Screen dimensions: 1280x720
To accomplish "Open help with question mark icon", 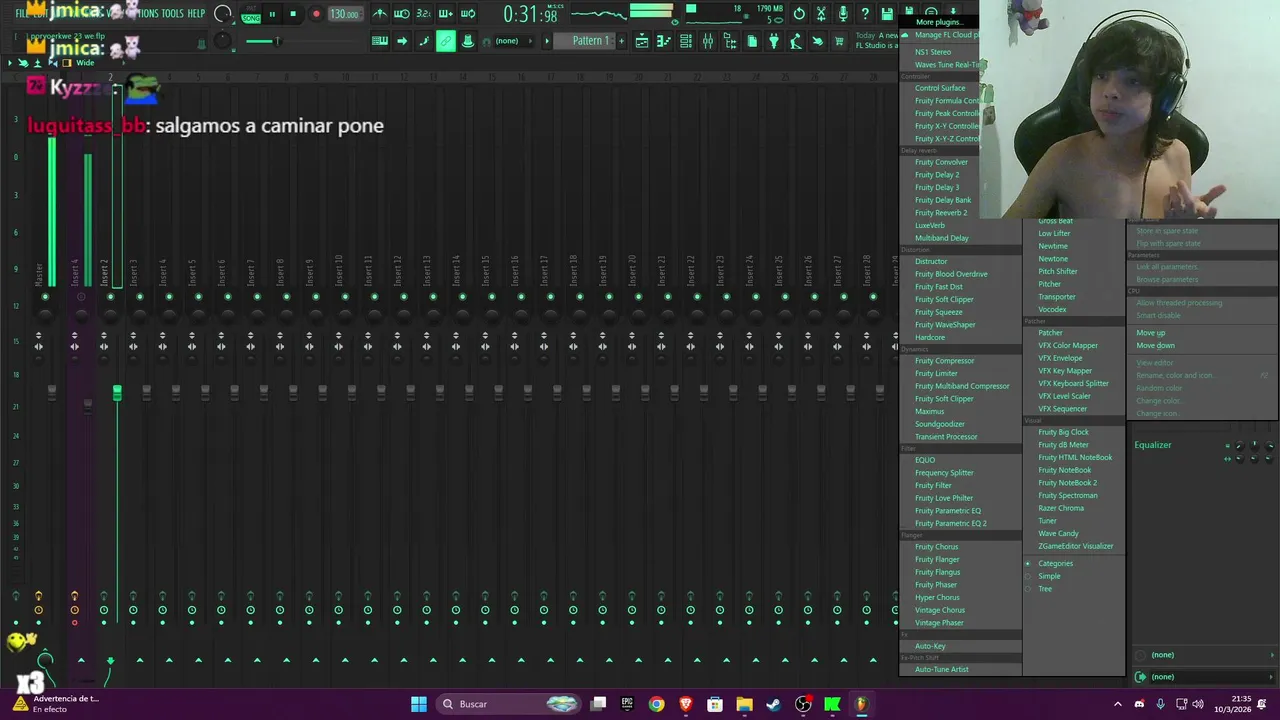I will [x=865, y=14].
